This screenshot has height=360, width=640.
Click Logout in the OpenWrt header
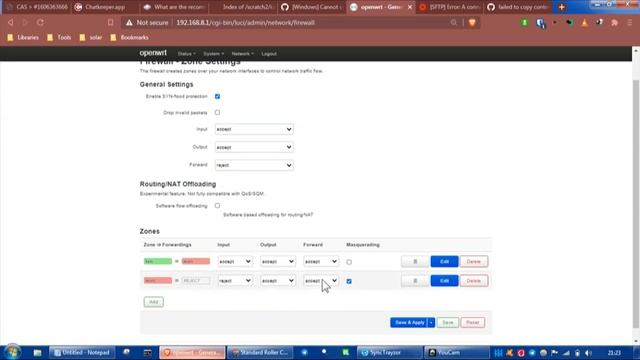269,54
